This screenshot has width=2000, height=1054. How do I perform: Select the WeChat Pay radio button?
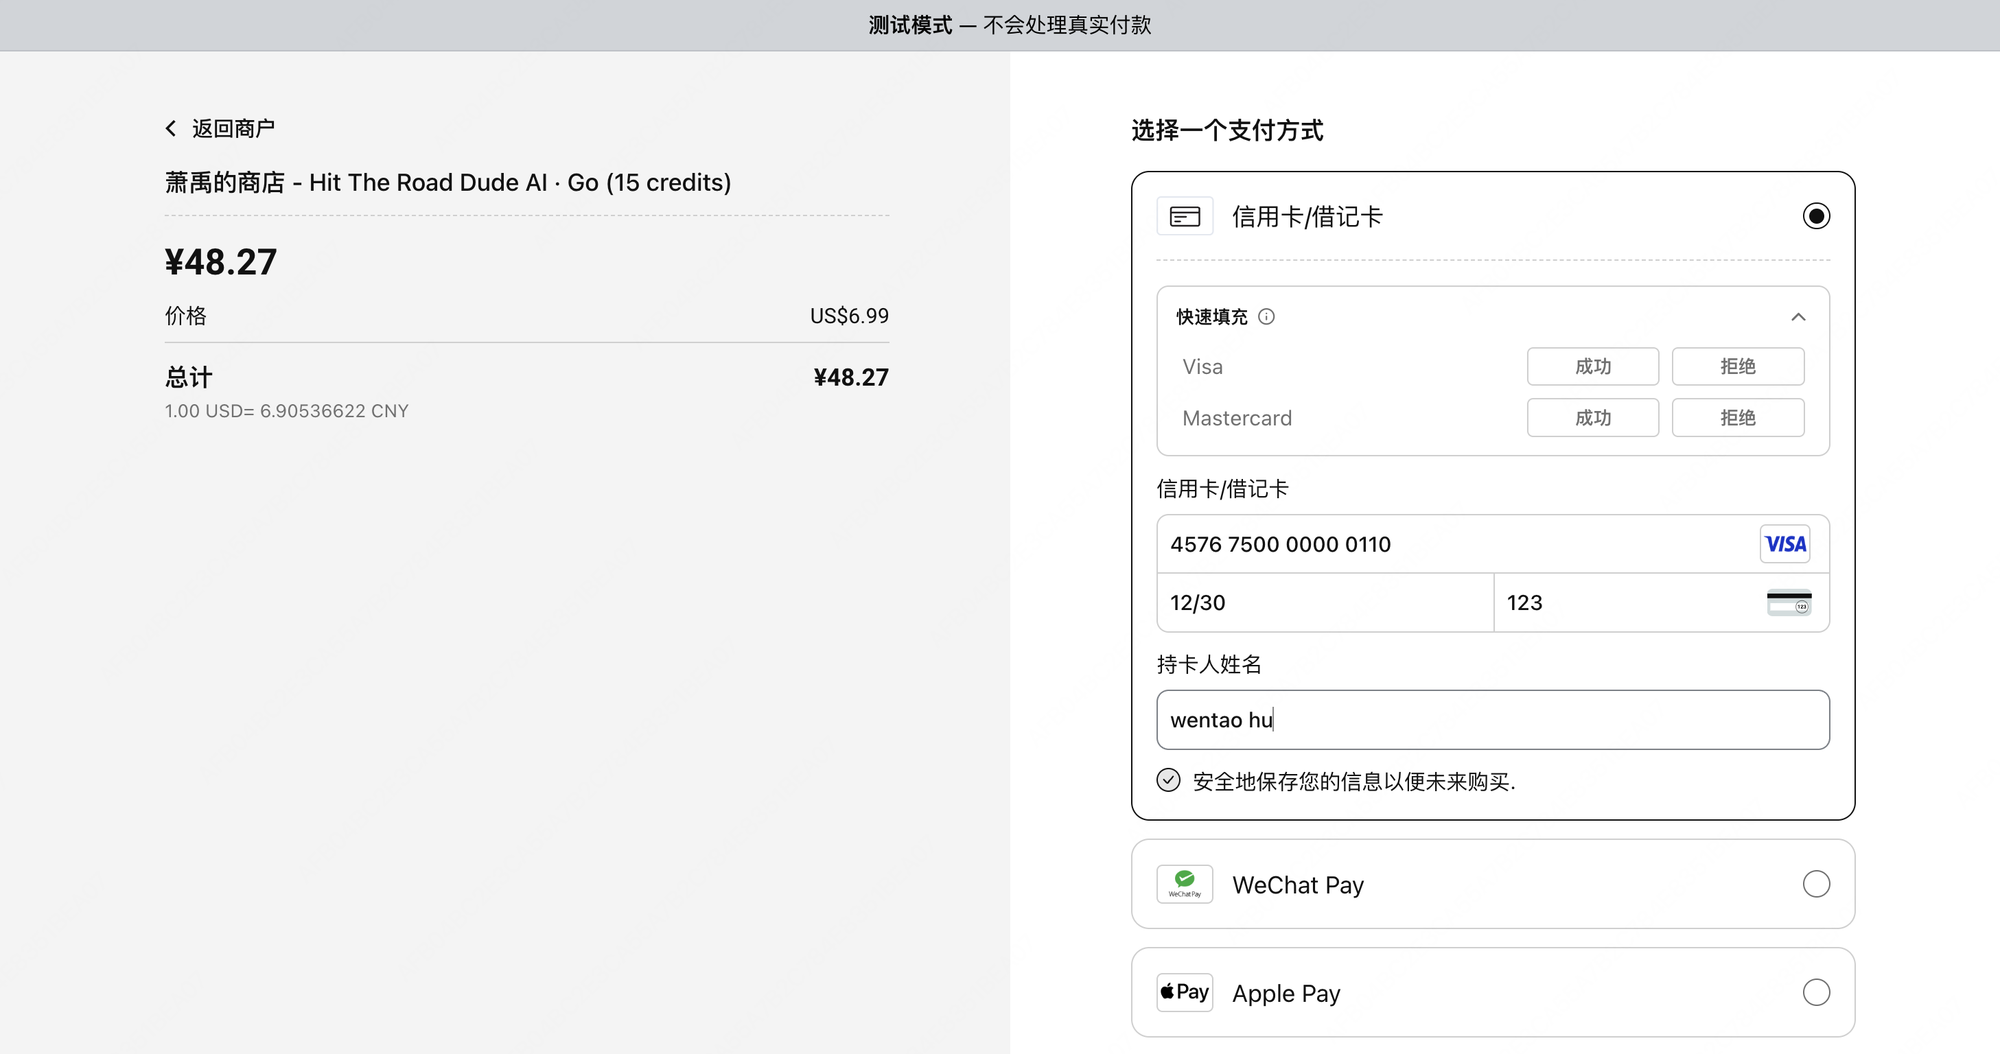coord(1816,884)
